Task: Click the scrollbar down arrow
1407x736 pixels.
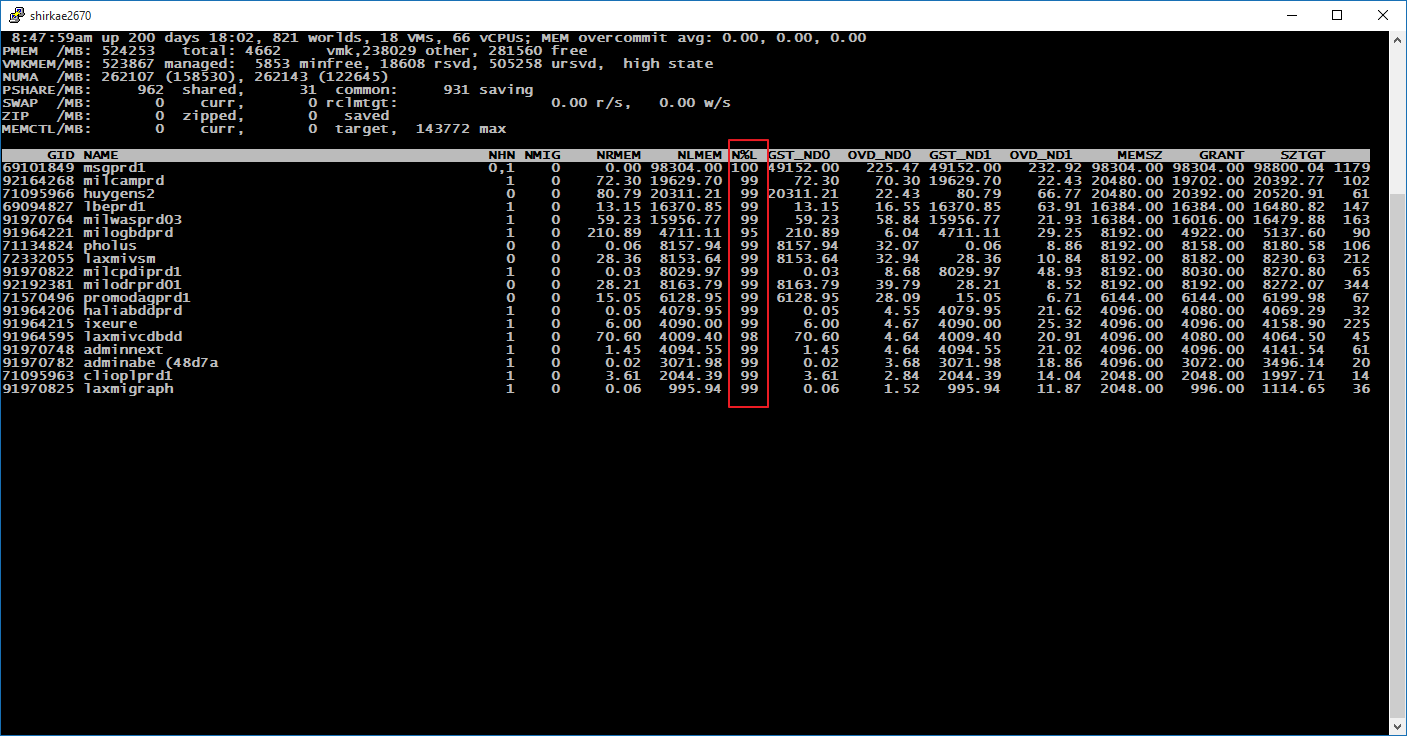Action: (x=1398, y=727)
